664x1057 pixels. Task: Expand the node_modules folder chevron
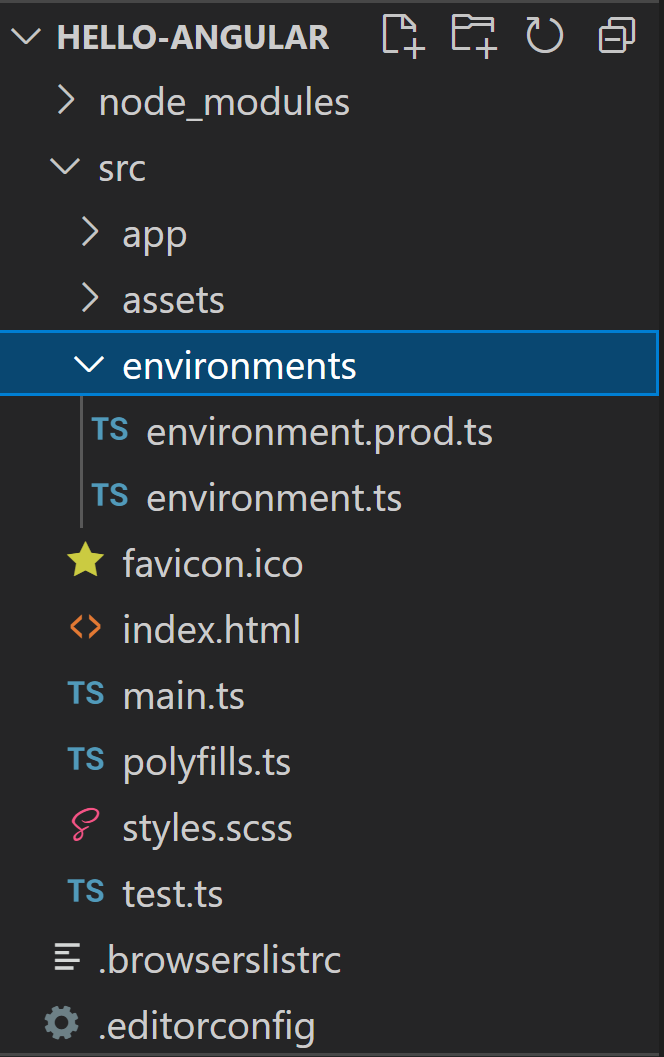[x=66, y=101]
